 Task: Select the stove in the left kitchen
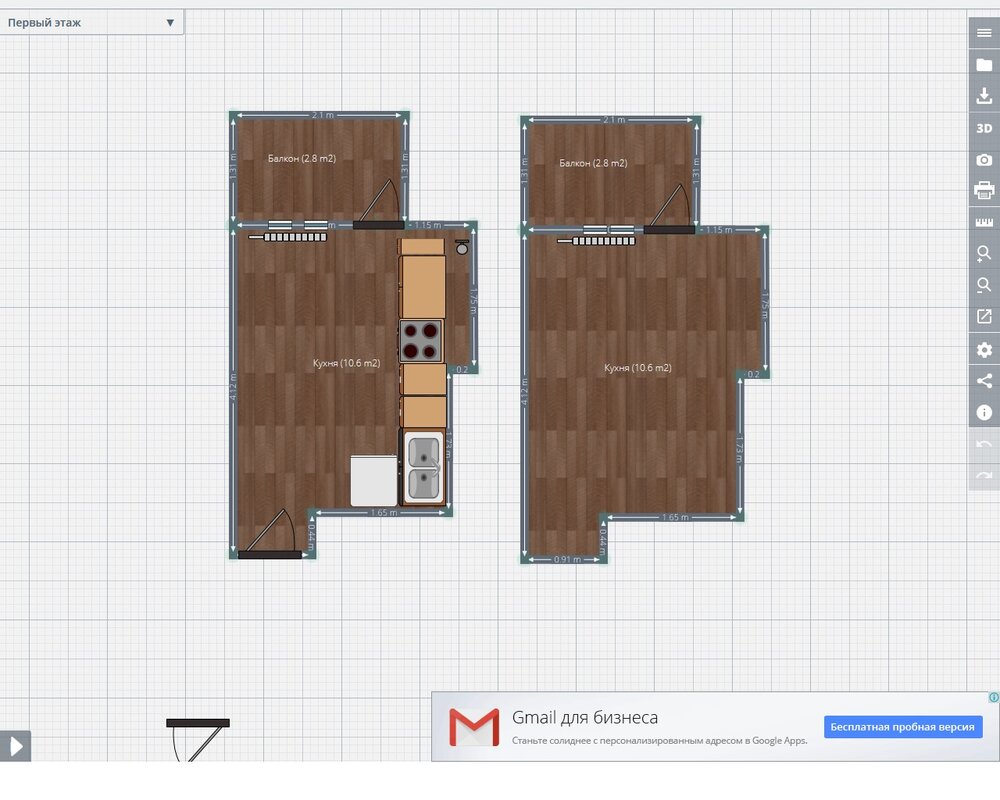[x=421, y=341]
